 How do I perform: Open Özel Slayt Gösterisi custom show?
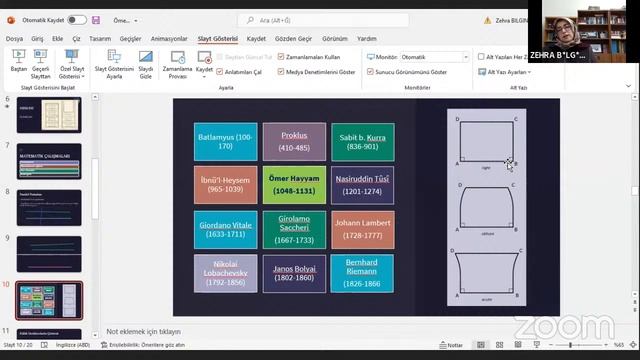pyautogui.click(x=72, y=64)
